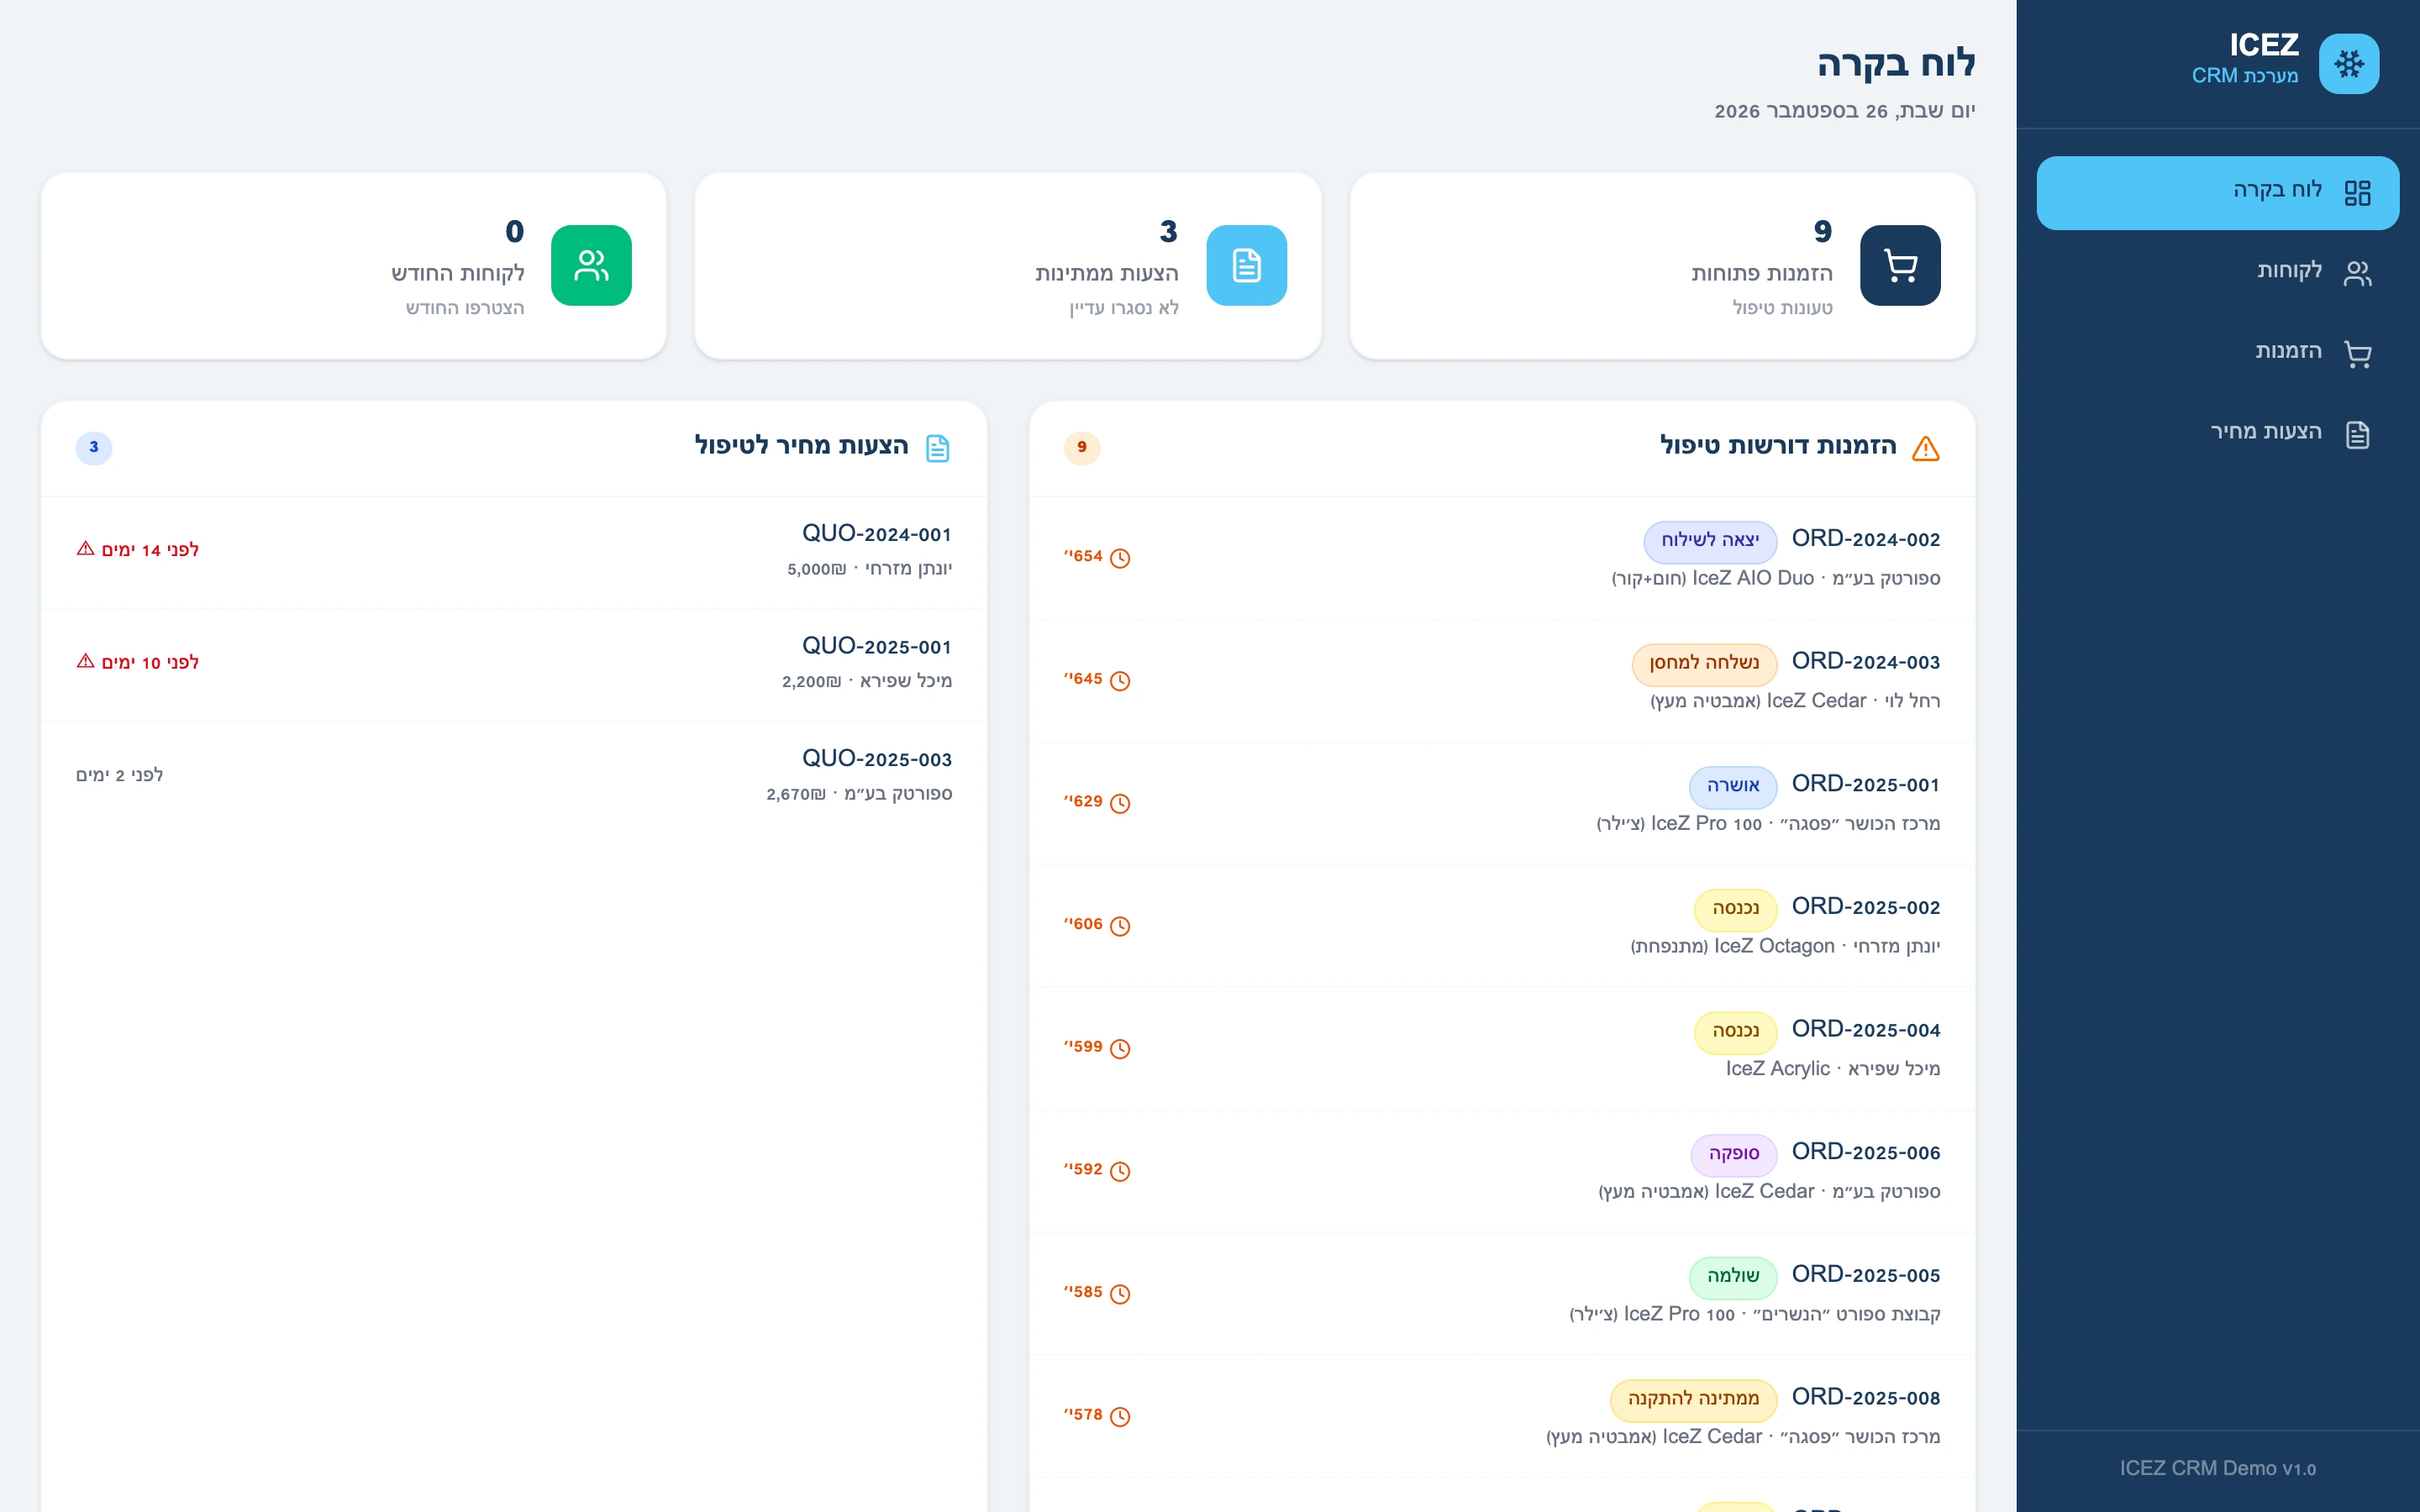This screenshot has height=1512, width=2420.
Task: Click the dark cart icon on open orders card
Action: click(x=1900, y=265)
